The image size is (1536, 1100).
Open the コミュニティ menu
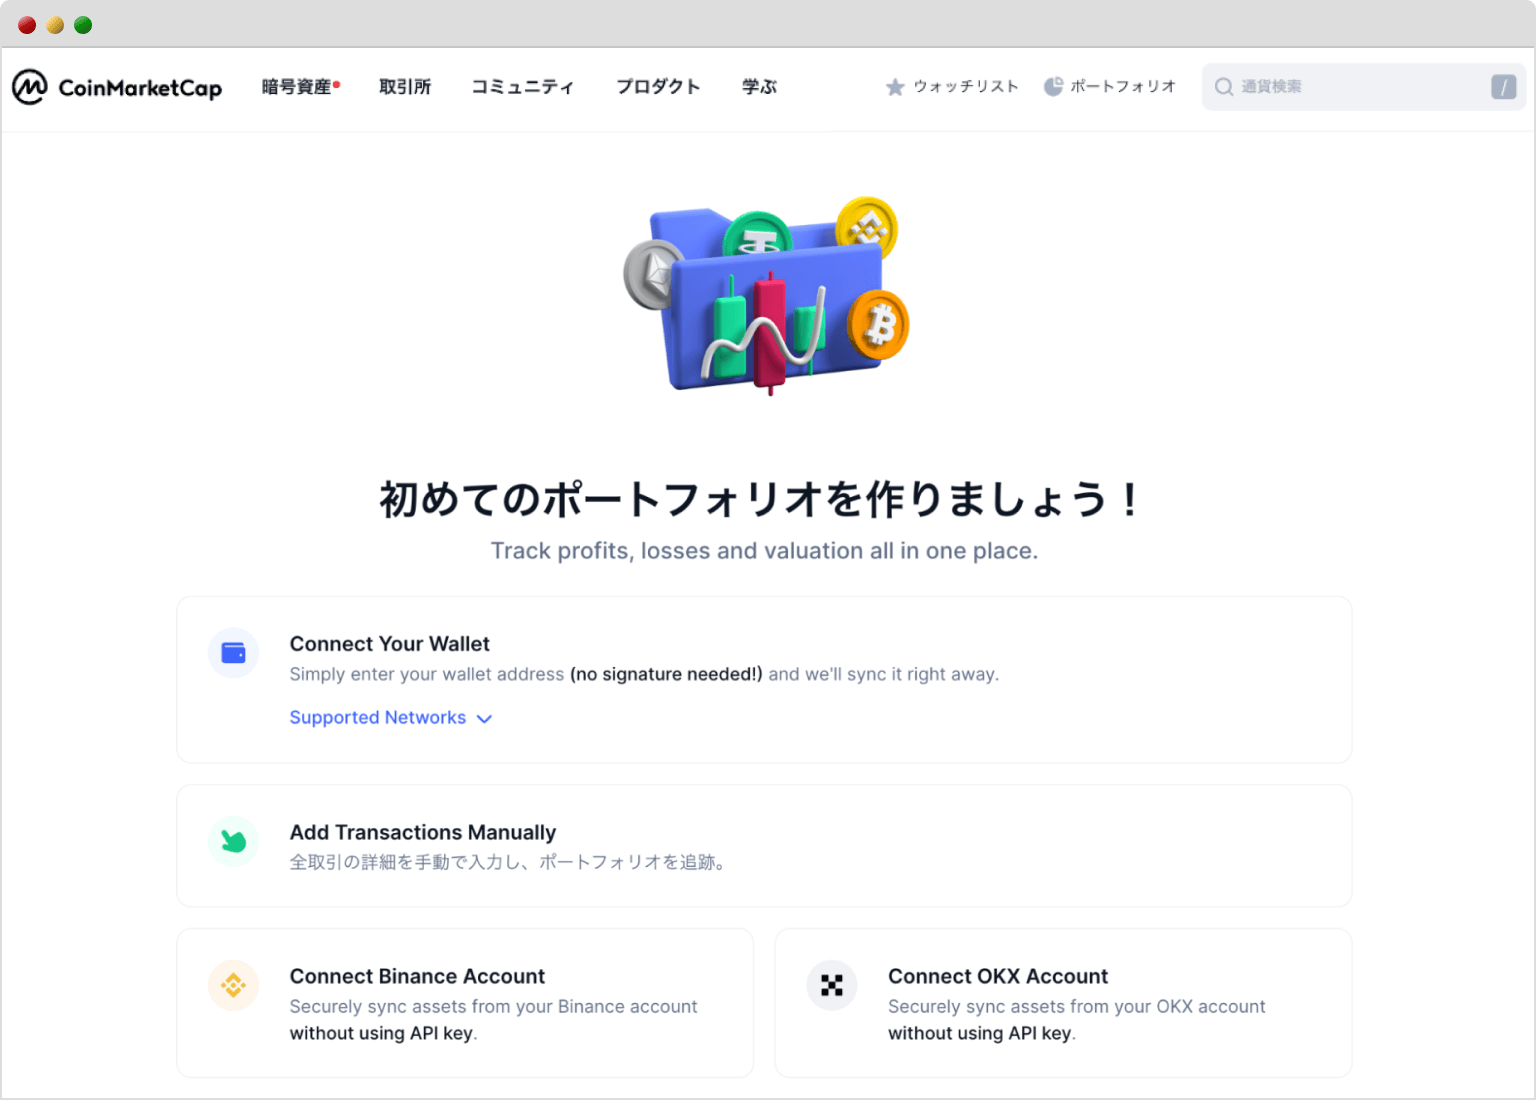tap(523, 87)
